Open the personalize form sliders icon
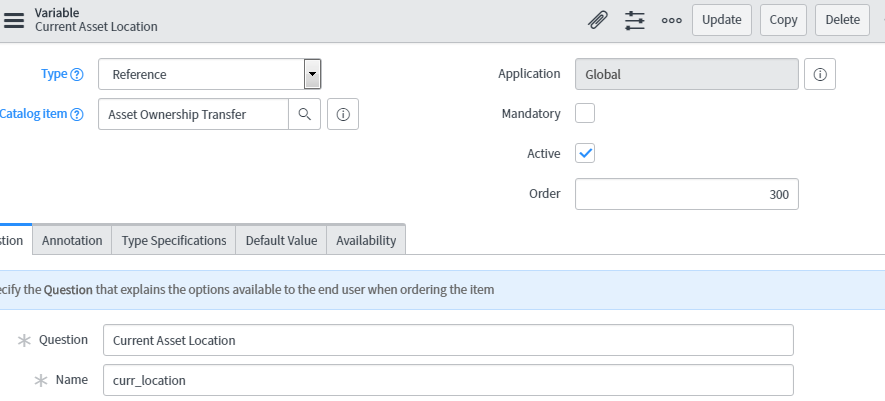The image size is (885, 401). (x=634, y=20)
